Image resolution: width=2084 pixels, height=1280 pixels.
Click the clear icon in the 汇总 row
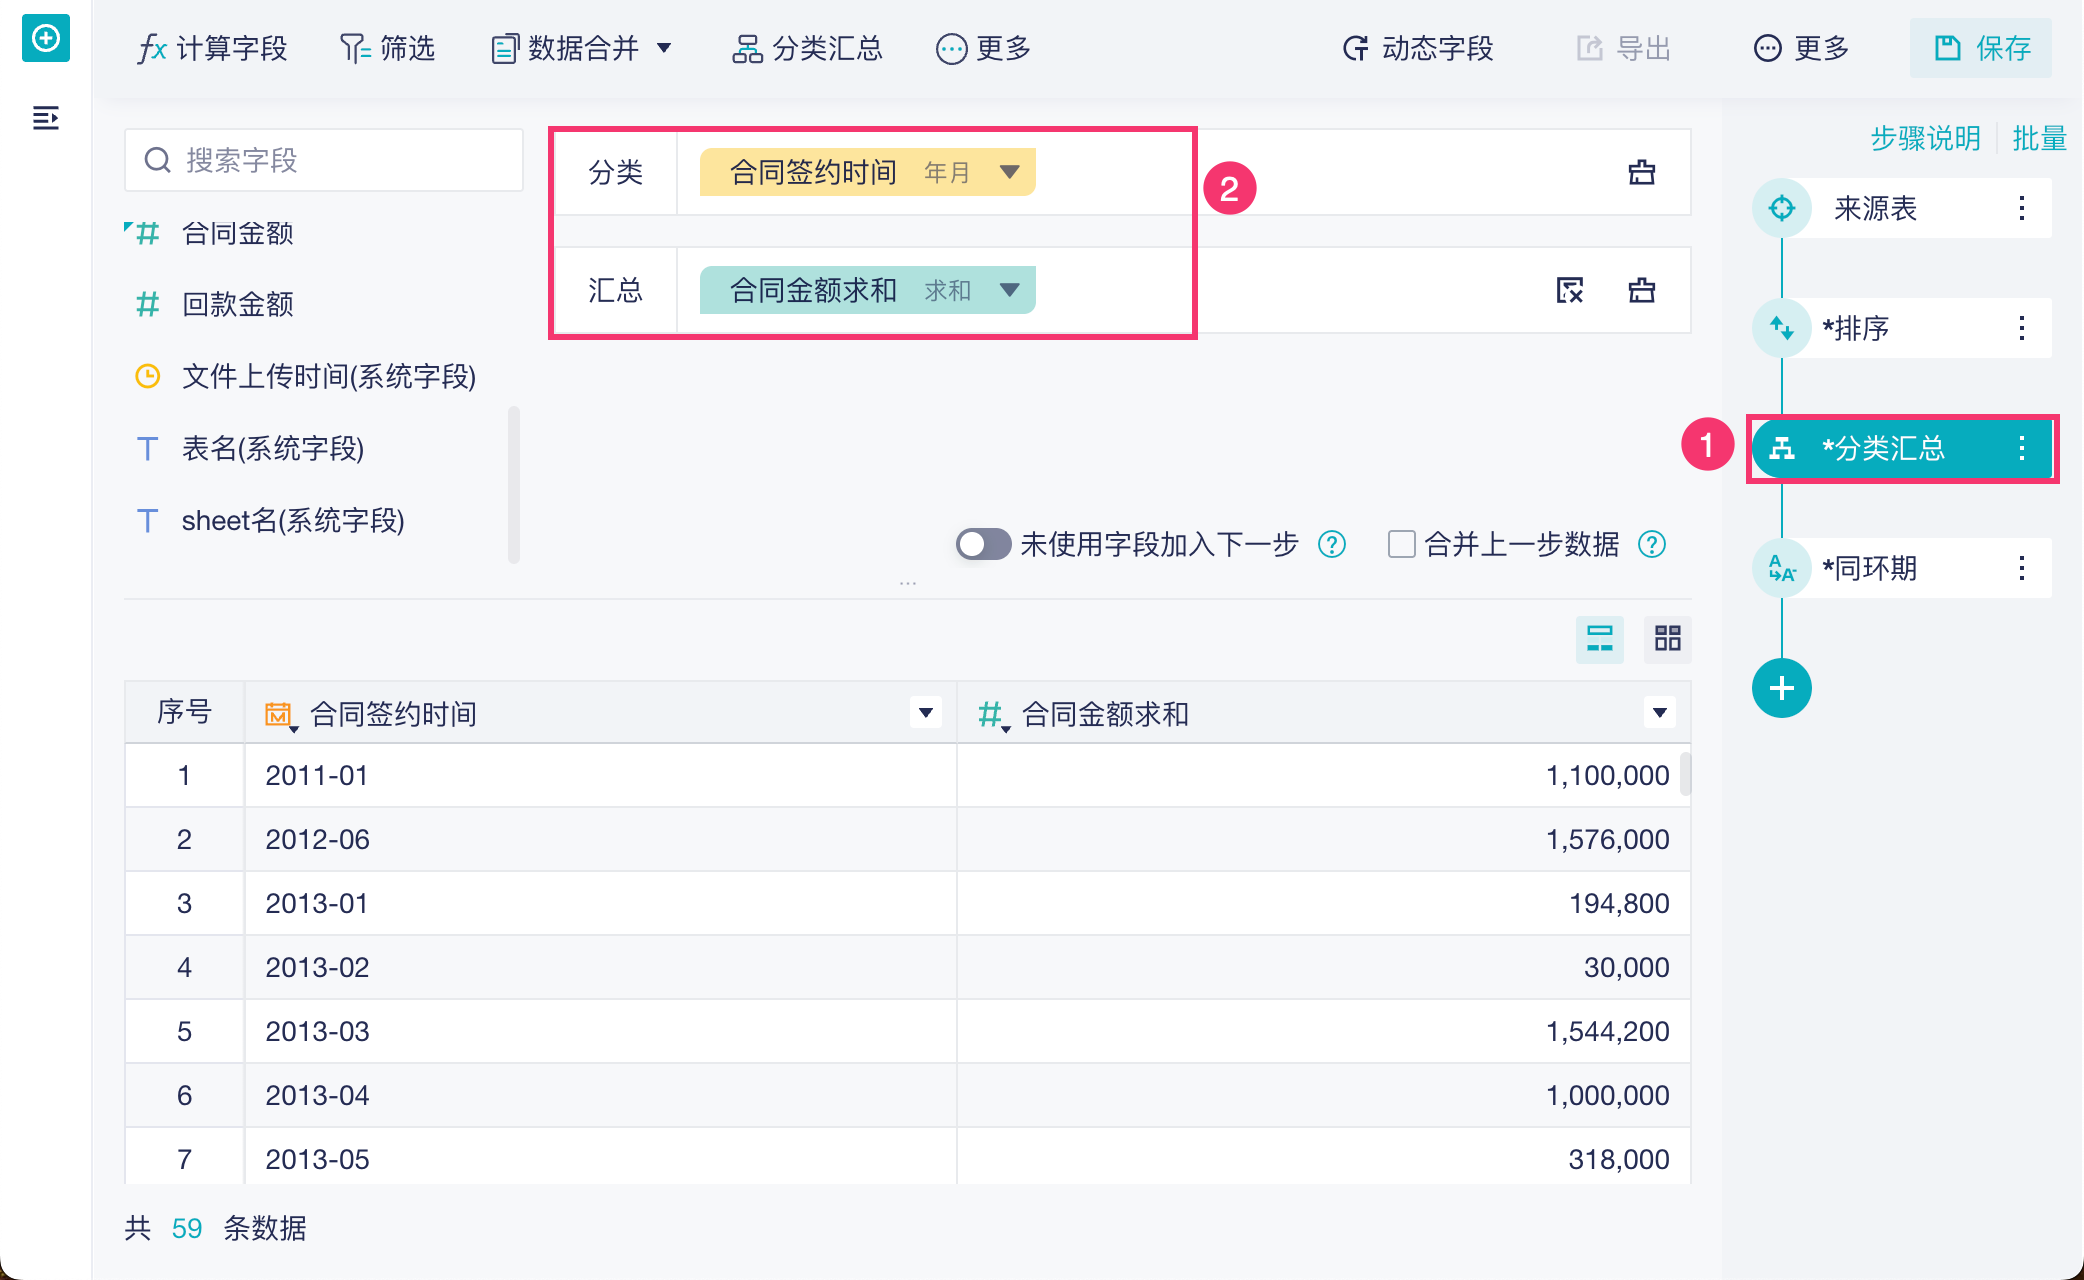[1569, 290]
